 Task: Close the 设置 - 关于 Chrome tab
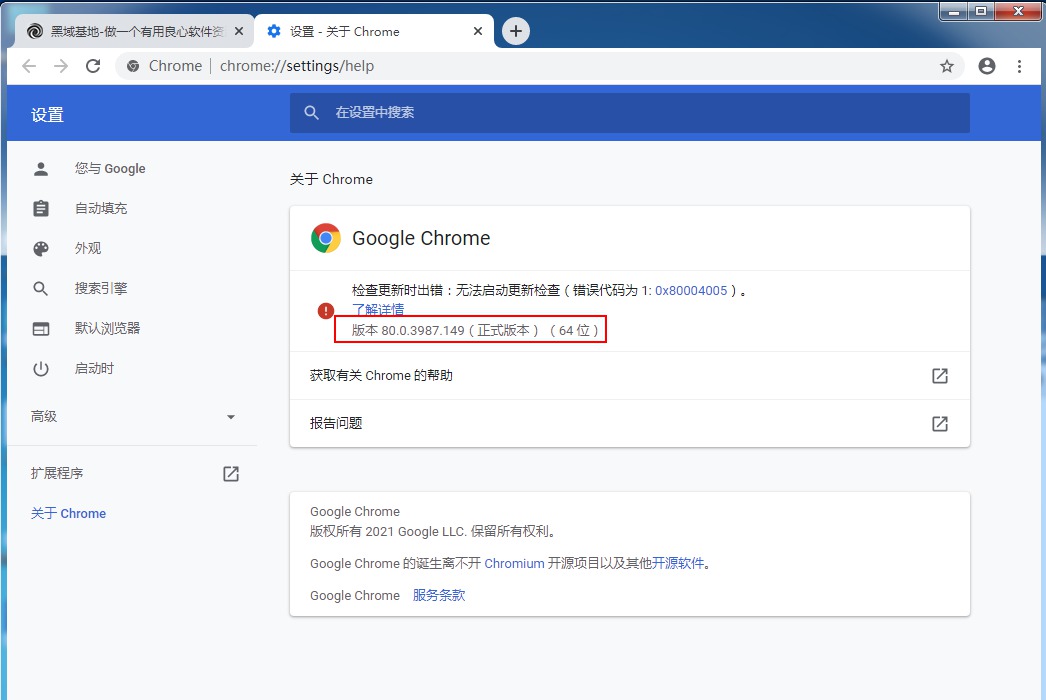(x=478, y=31)
